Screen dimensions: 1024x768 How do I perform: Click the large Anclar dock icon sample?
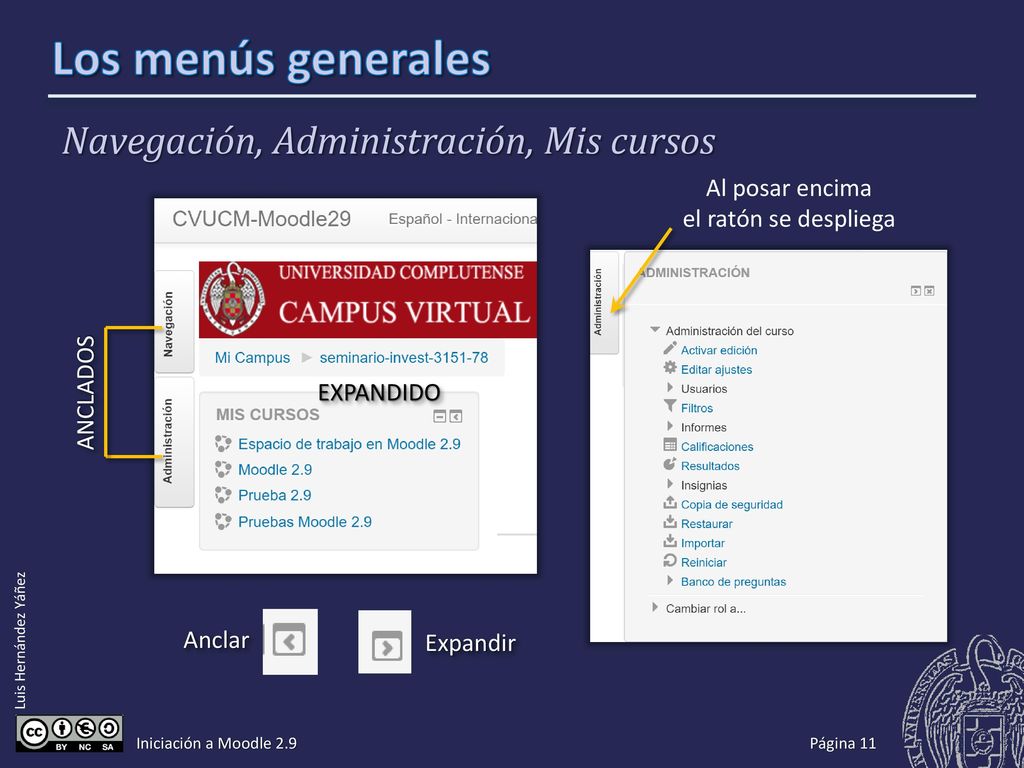tap(289, 640)
